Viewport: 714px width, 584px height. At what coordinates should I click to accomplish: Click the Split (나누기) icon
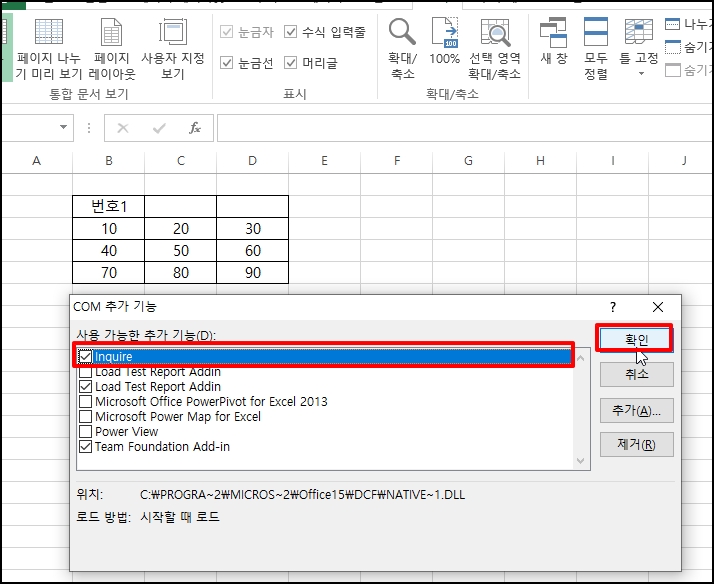click(x=672, y=24)
